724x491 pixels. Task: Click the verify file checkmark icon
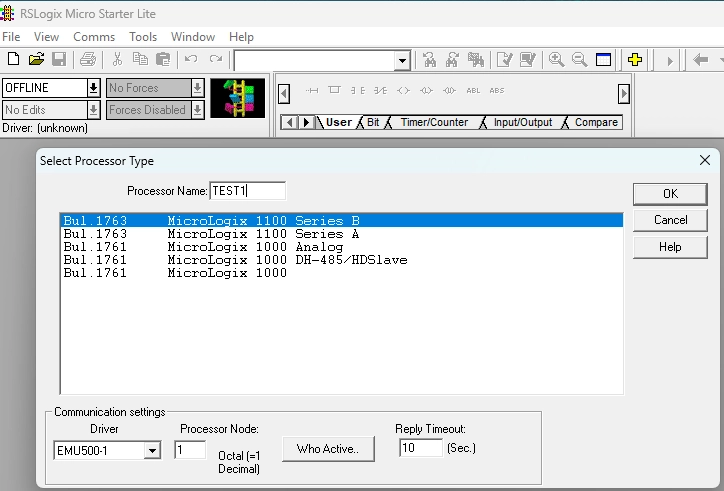coord(504,60)
